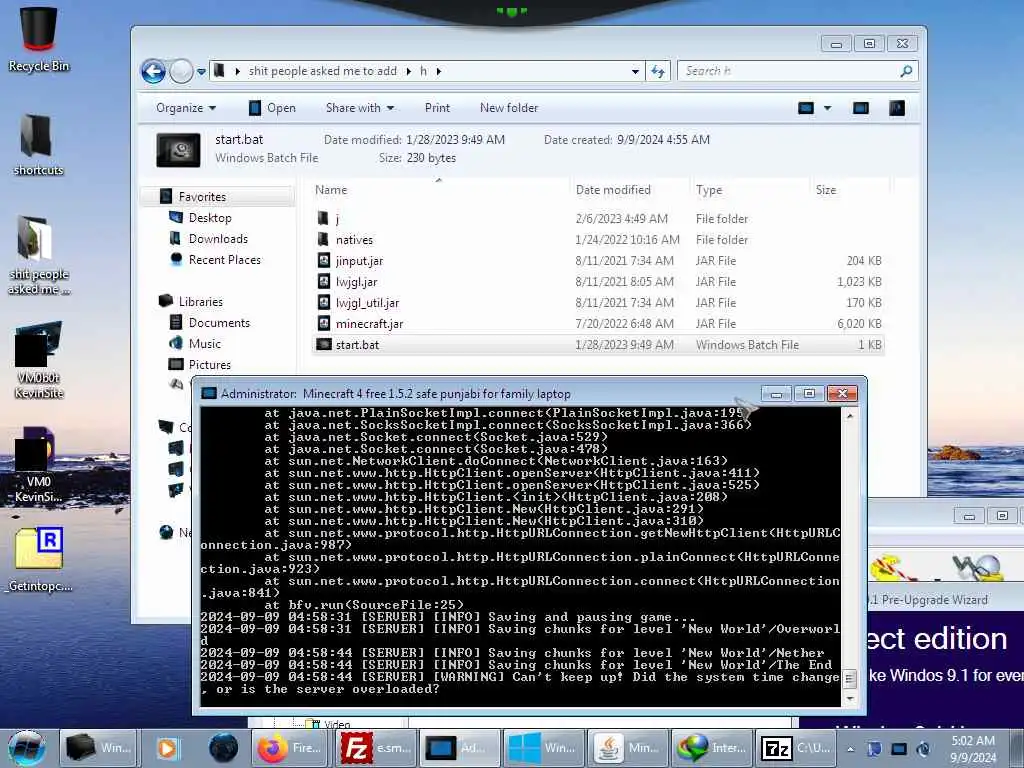Click the console scrollbar thumb
This screenshot has height=768, width=1024.
(850, 679)
